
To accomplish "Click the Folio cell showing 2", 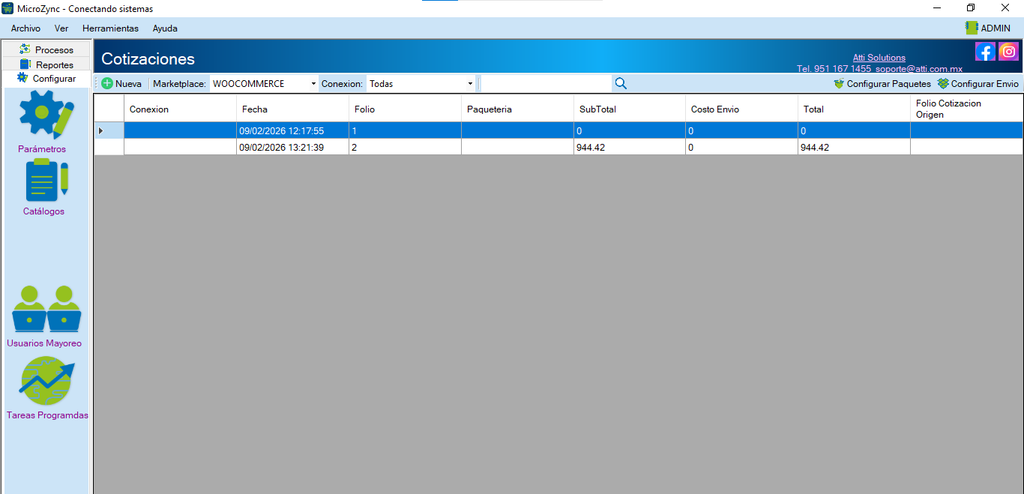I will 405,148.
